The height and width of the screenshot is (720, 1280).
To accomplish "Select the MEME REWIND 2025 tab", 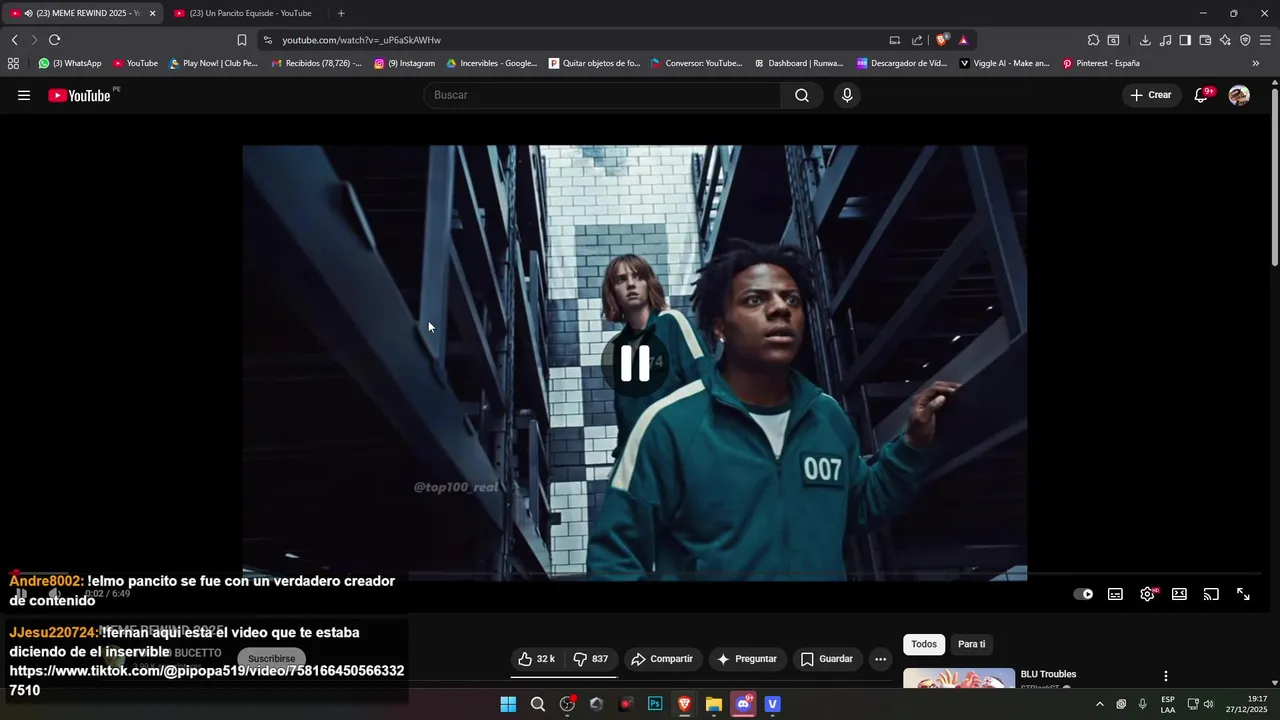I will click(80, 13).
